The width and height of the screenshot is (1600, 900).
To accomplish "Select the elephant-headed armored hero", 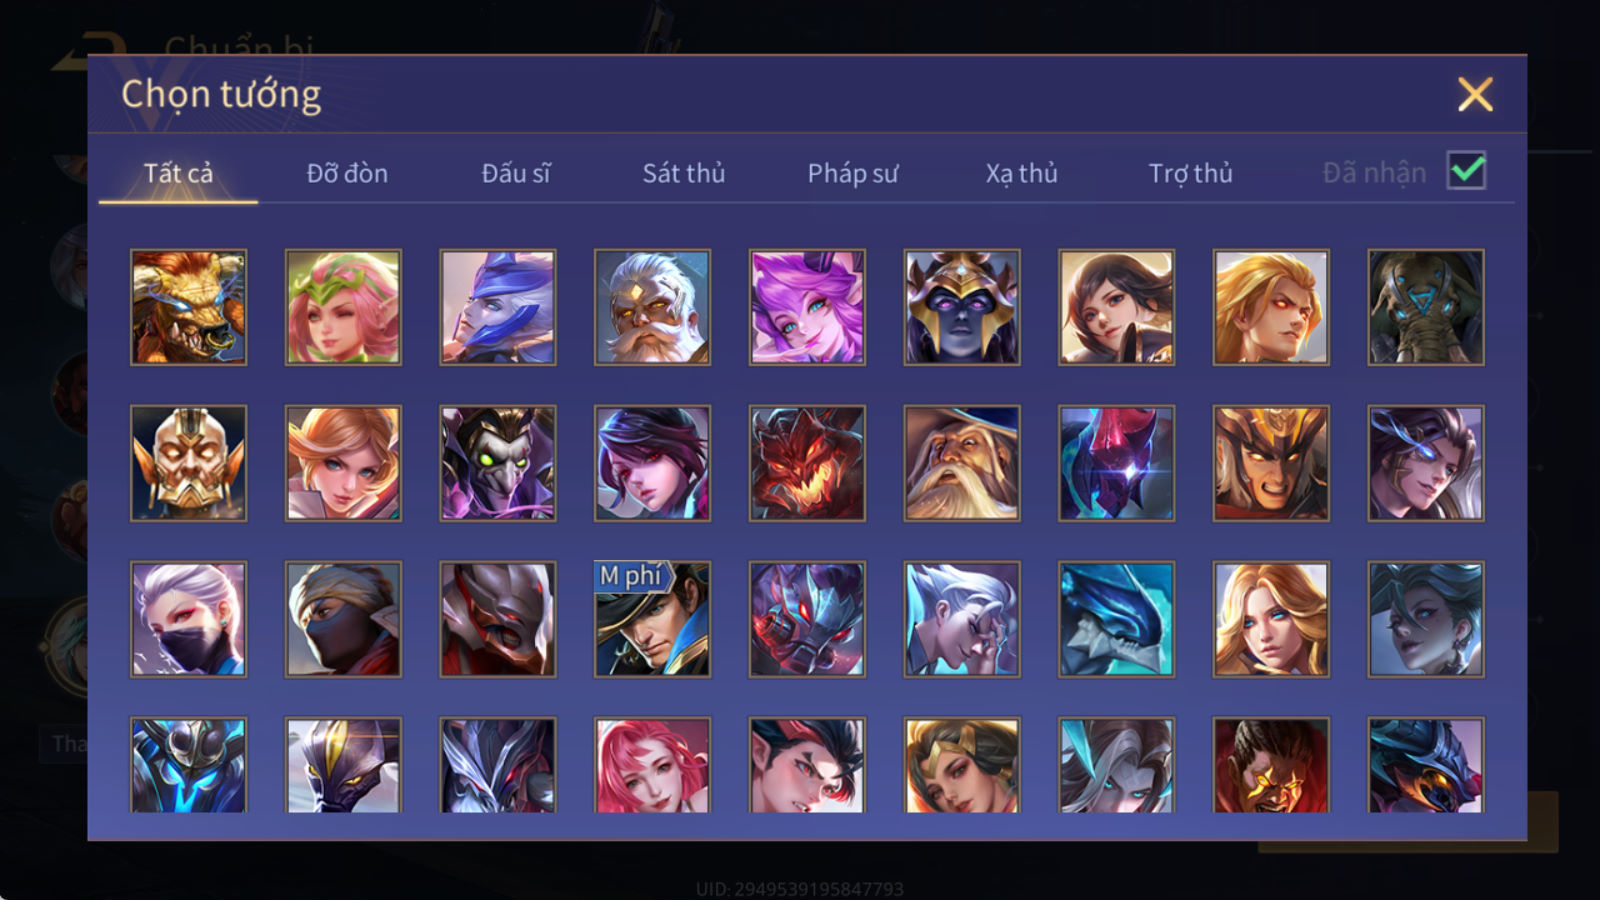I will [1426, 307].
